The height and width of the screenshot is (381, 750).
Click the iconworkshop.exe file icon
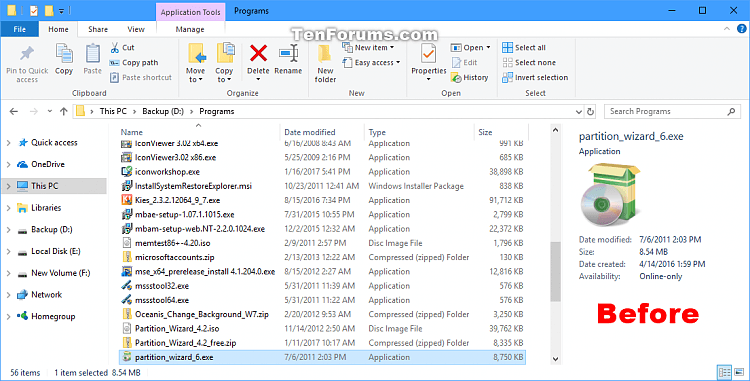click(126, 172)
